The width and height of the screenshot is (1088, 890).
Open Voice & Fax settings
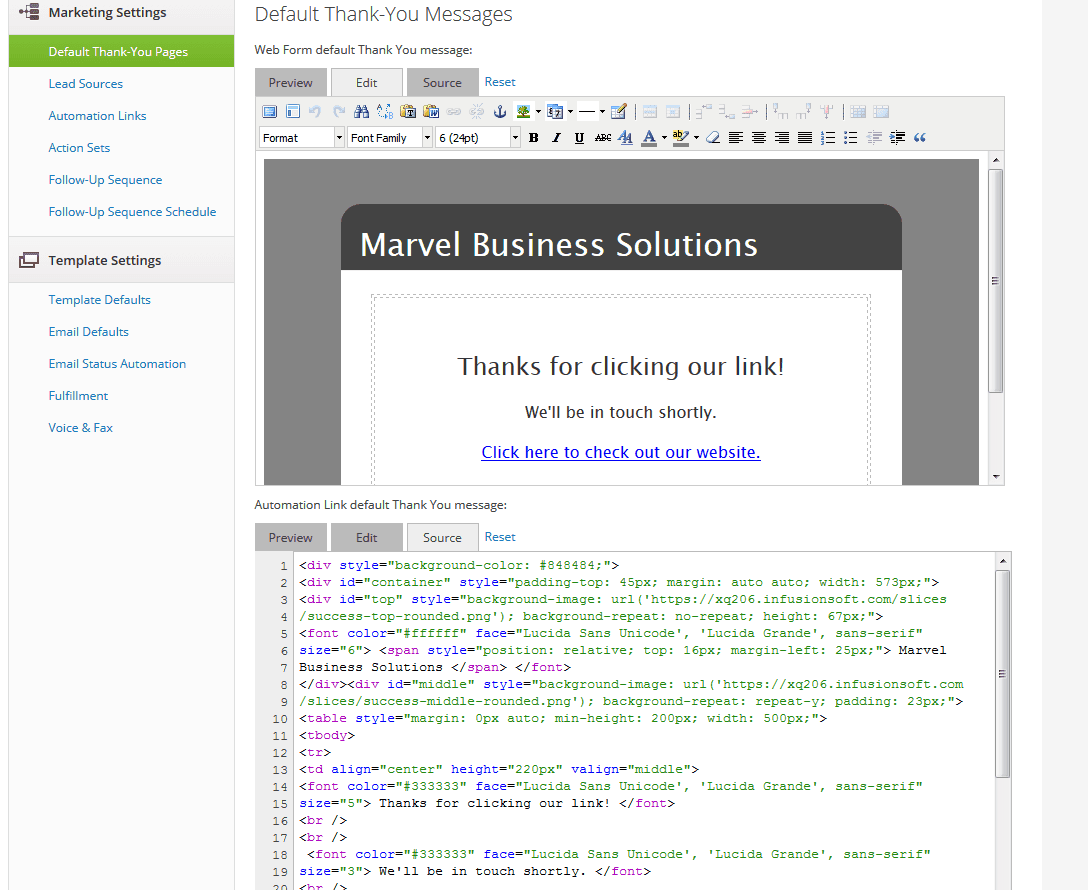[80, 427]
